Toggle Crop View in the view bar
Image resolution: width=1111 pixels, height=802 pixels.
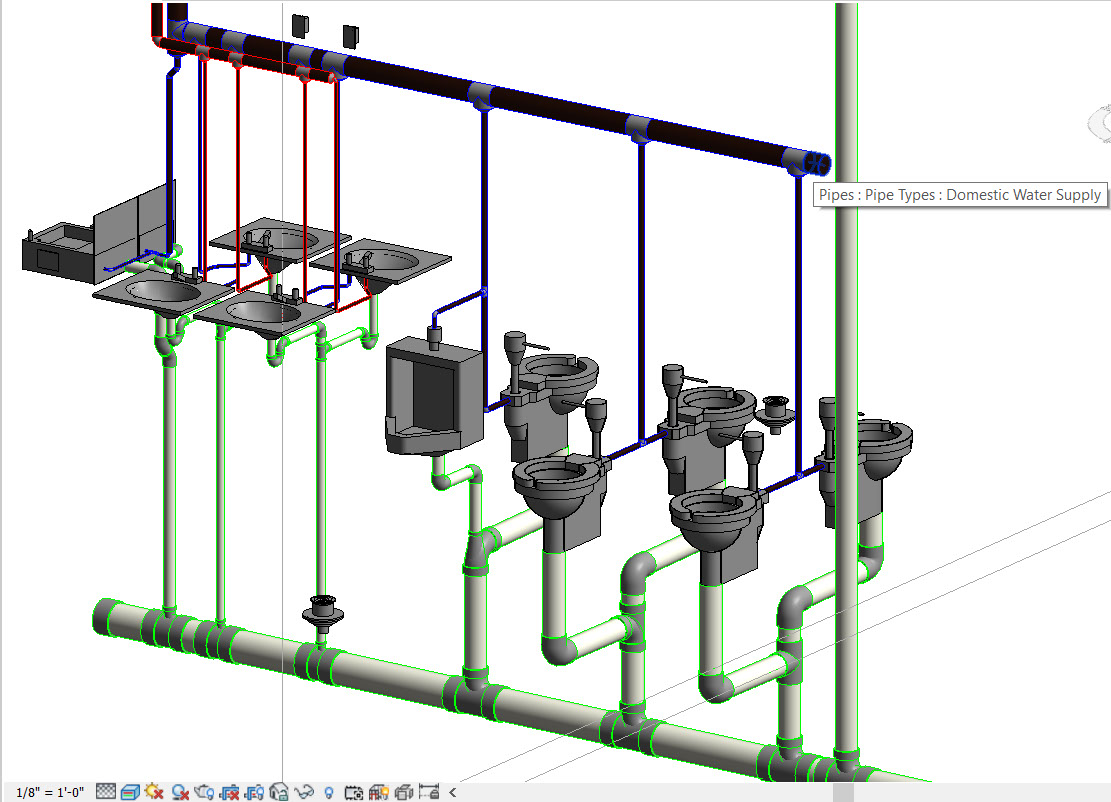pyautogui.click(x=230, y=792)
